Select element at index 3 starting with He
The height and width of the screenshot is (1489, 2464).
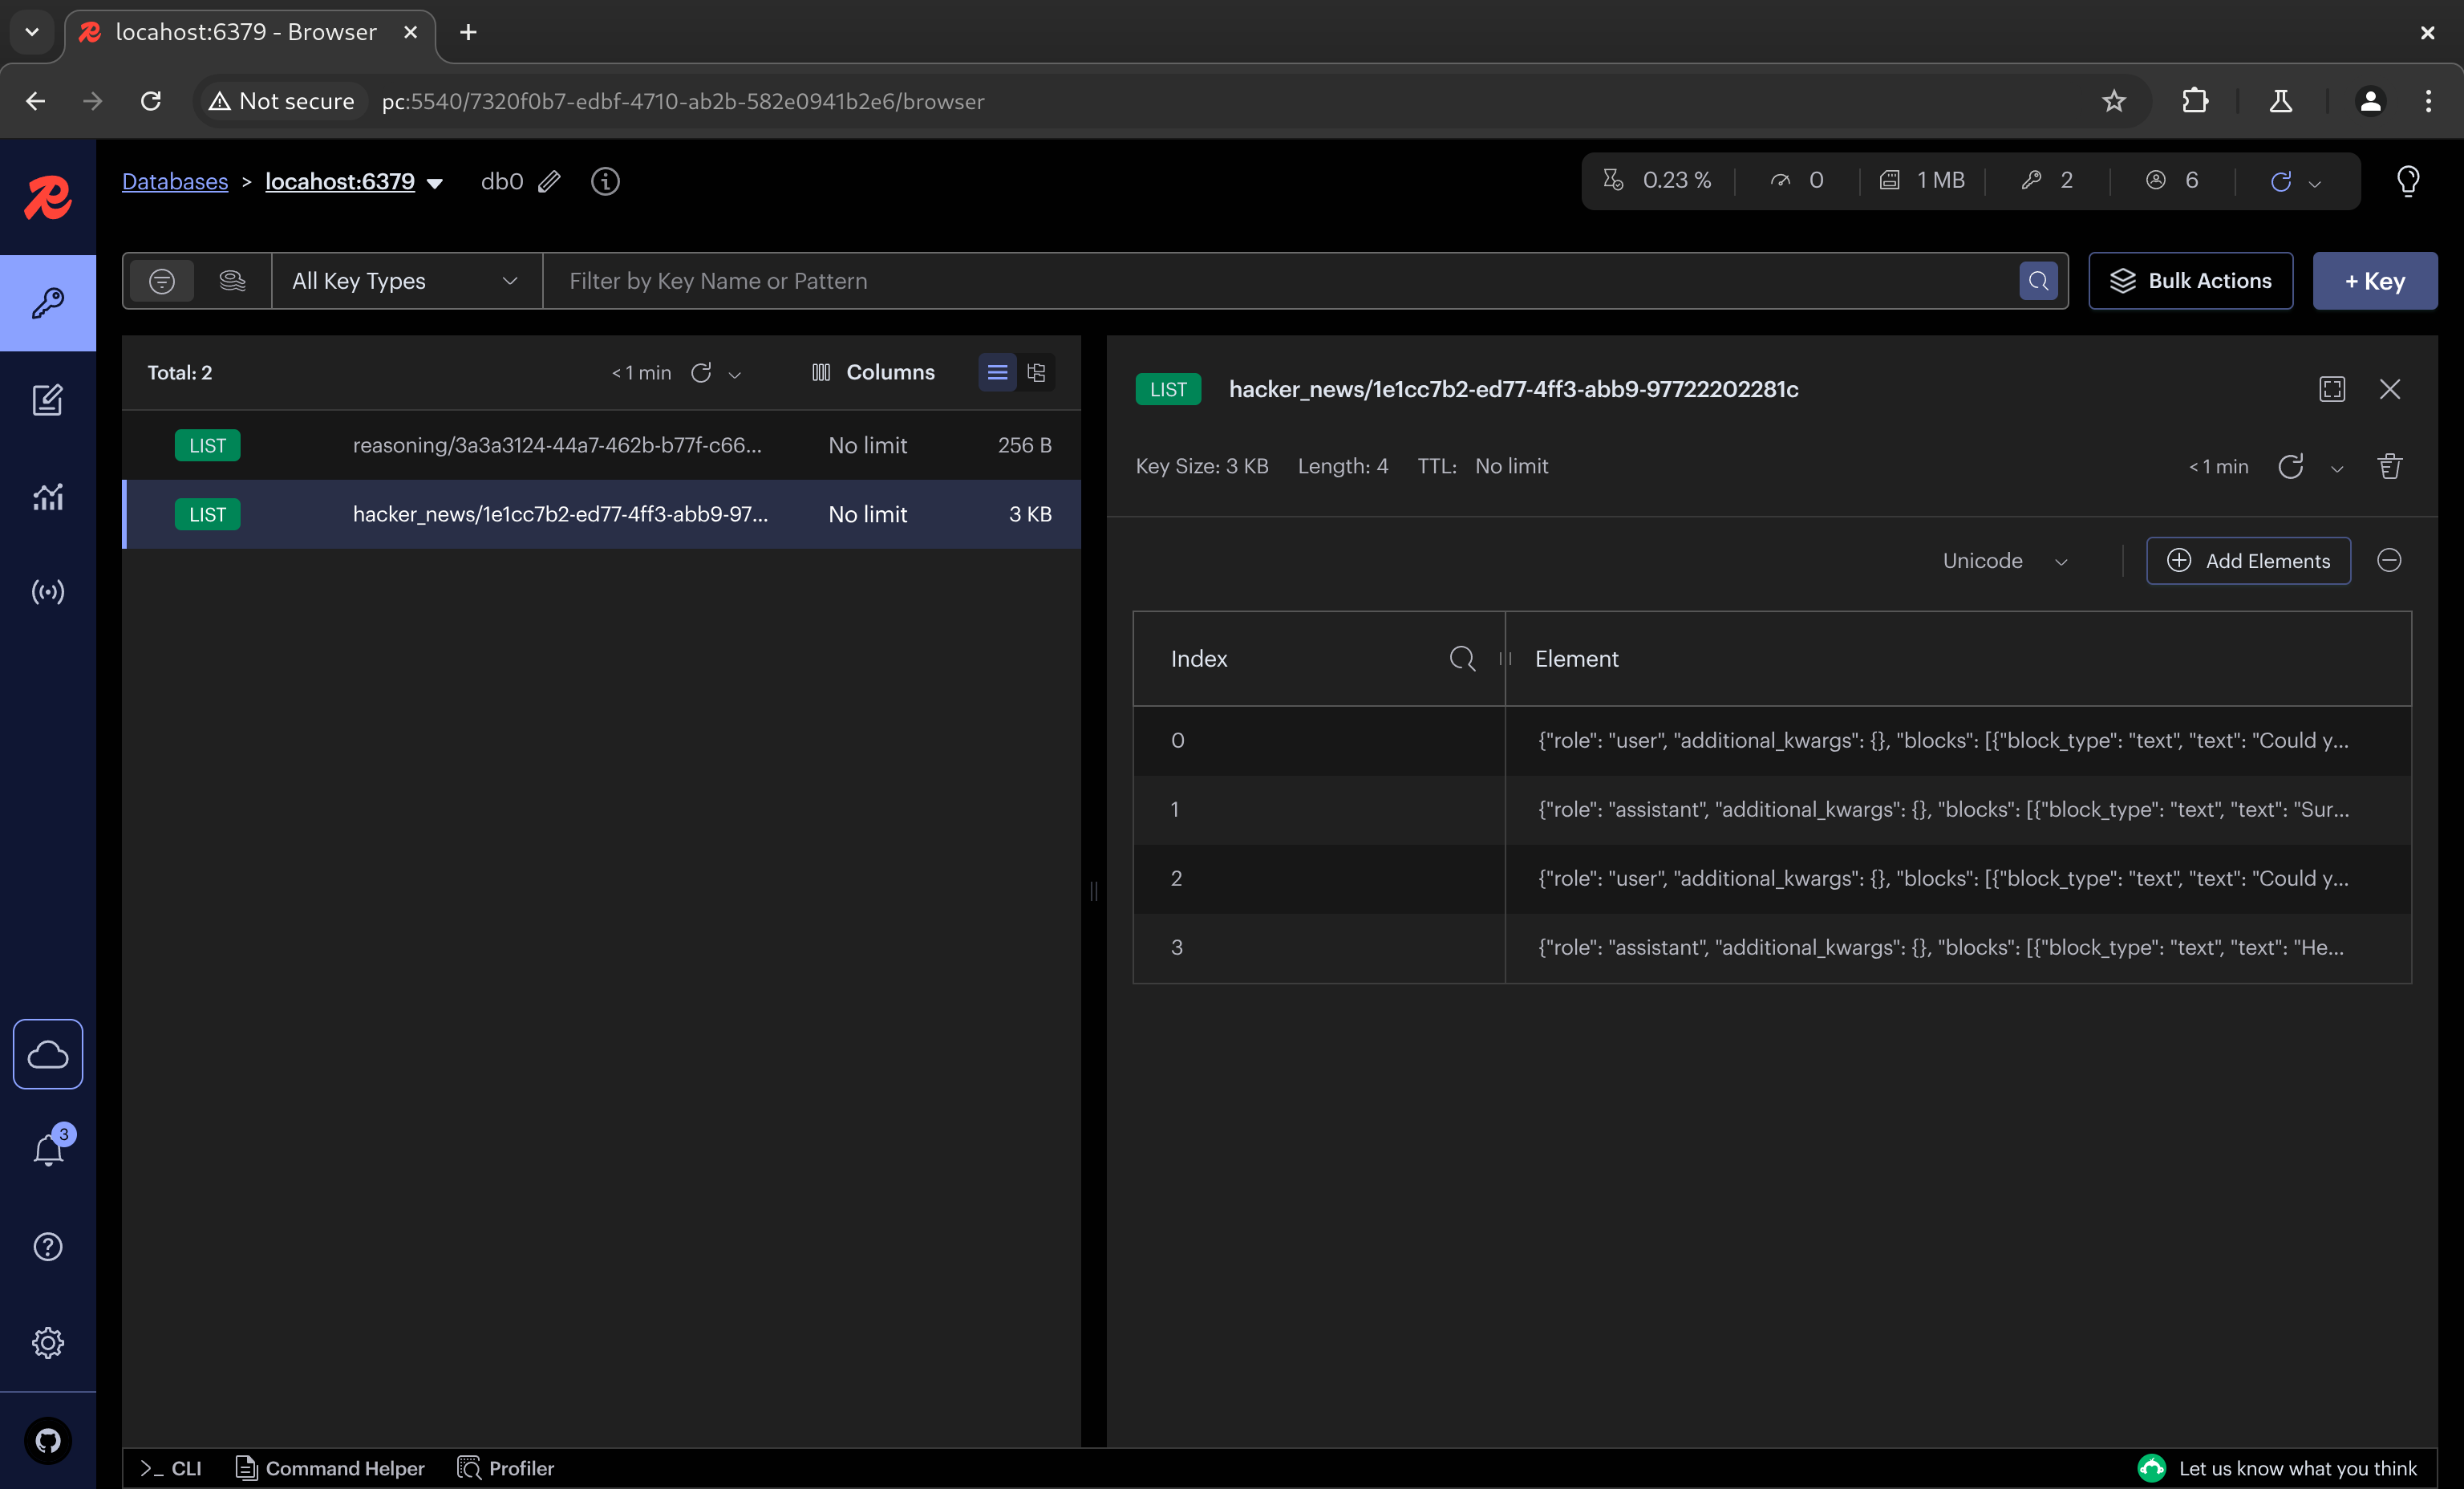(1772, 948)
